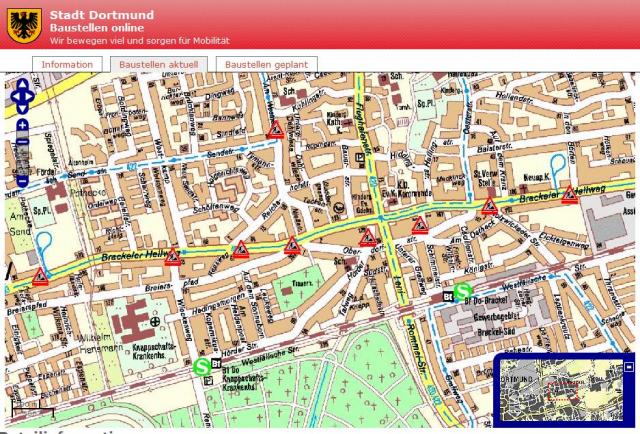Viewport: 640px width, 434px height.
Task: Click the 'Stadt Dortmund' header title
Action: coord(102,15)
